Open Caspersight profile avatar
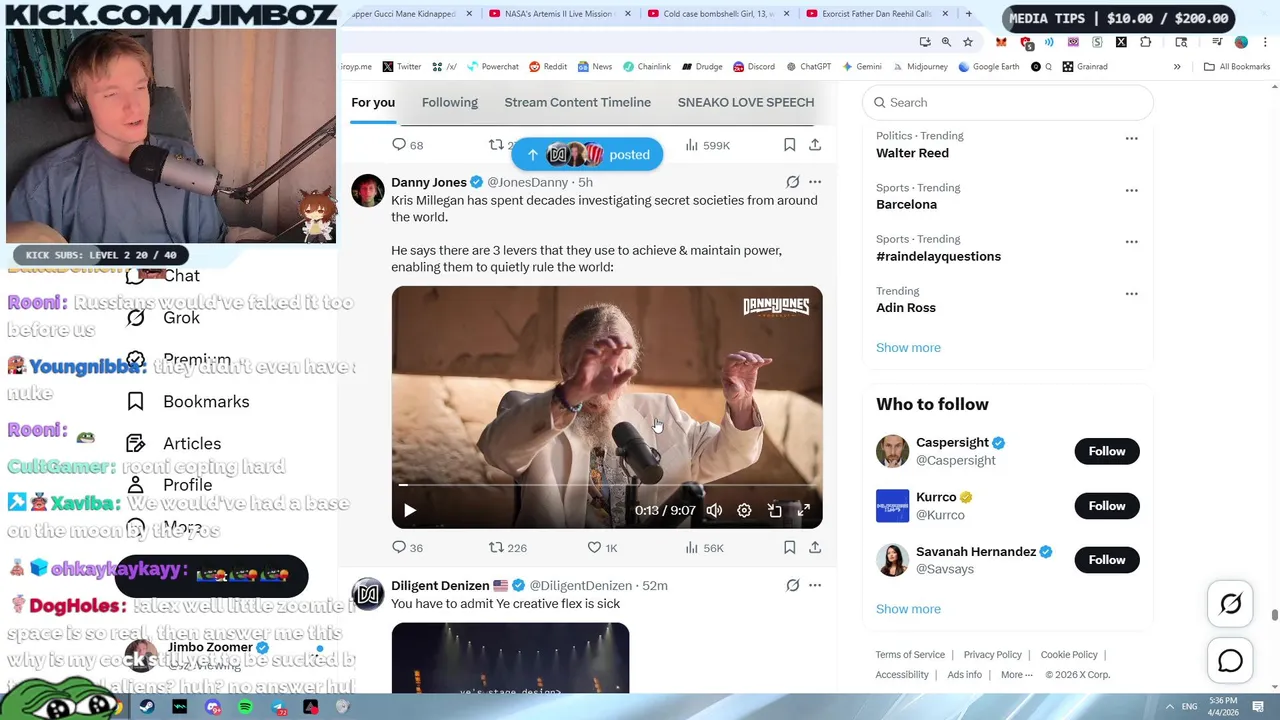Screen dimensions: 1280x720 point(892,451)
